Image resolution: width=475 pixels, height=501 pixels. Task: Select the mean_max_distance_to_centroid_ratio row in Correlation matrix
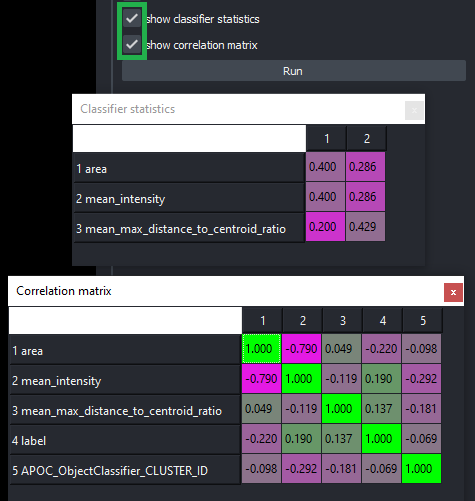(125, 410)
